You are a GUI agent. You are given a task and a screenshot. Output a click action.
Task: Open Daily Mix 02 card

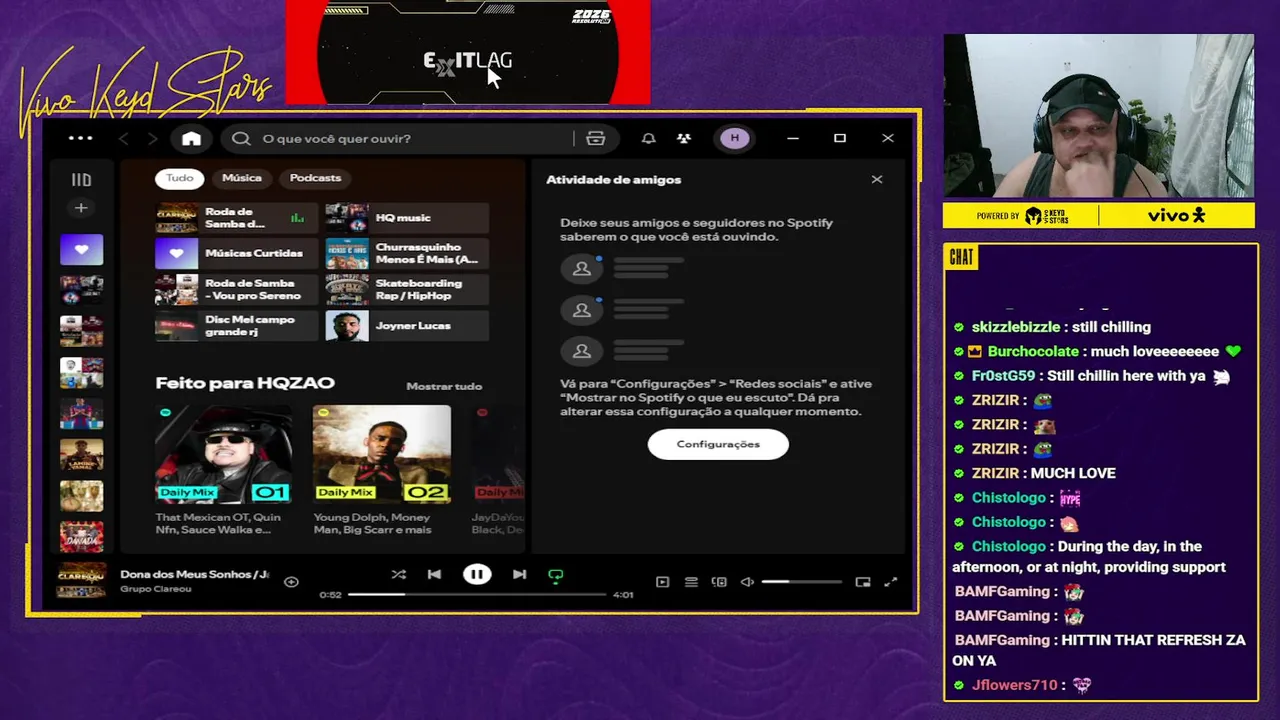381,470
